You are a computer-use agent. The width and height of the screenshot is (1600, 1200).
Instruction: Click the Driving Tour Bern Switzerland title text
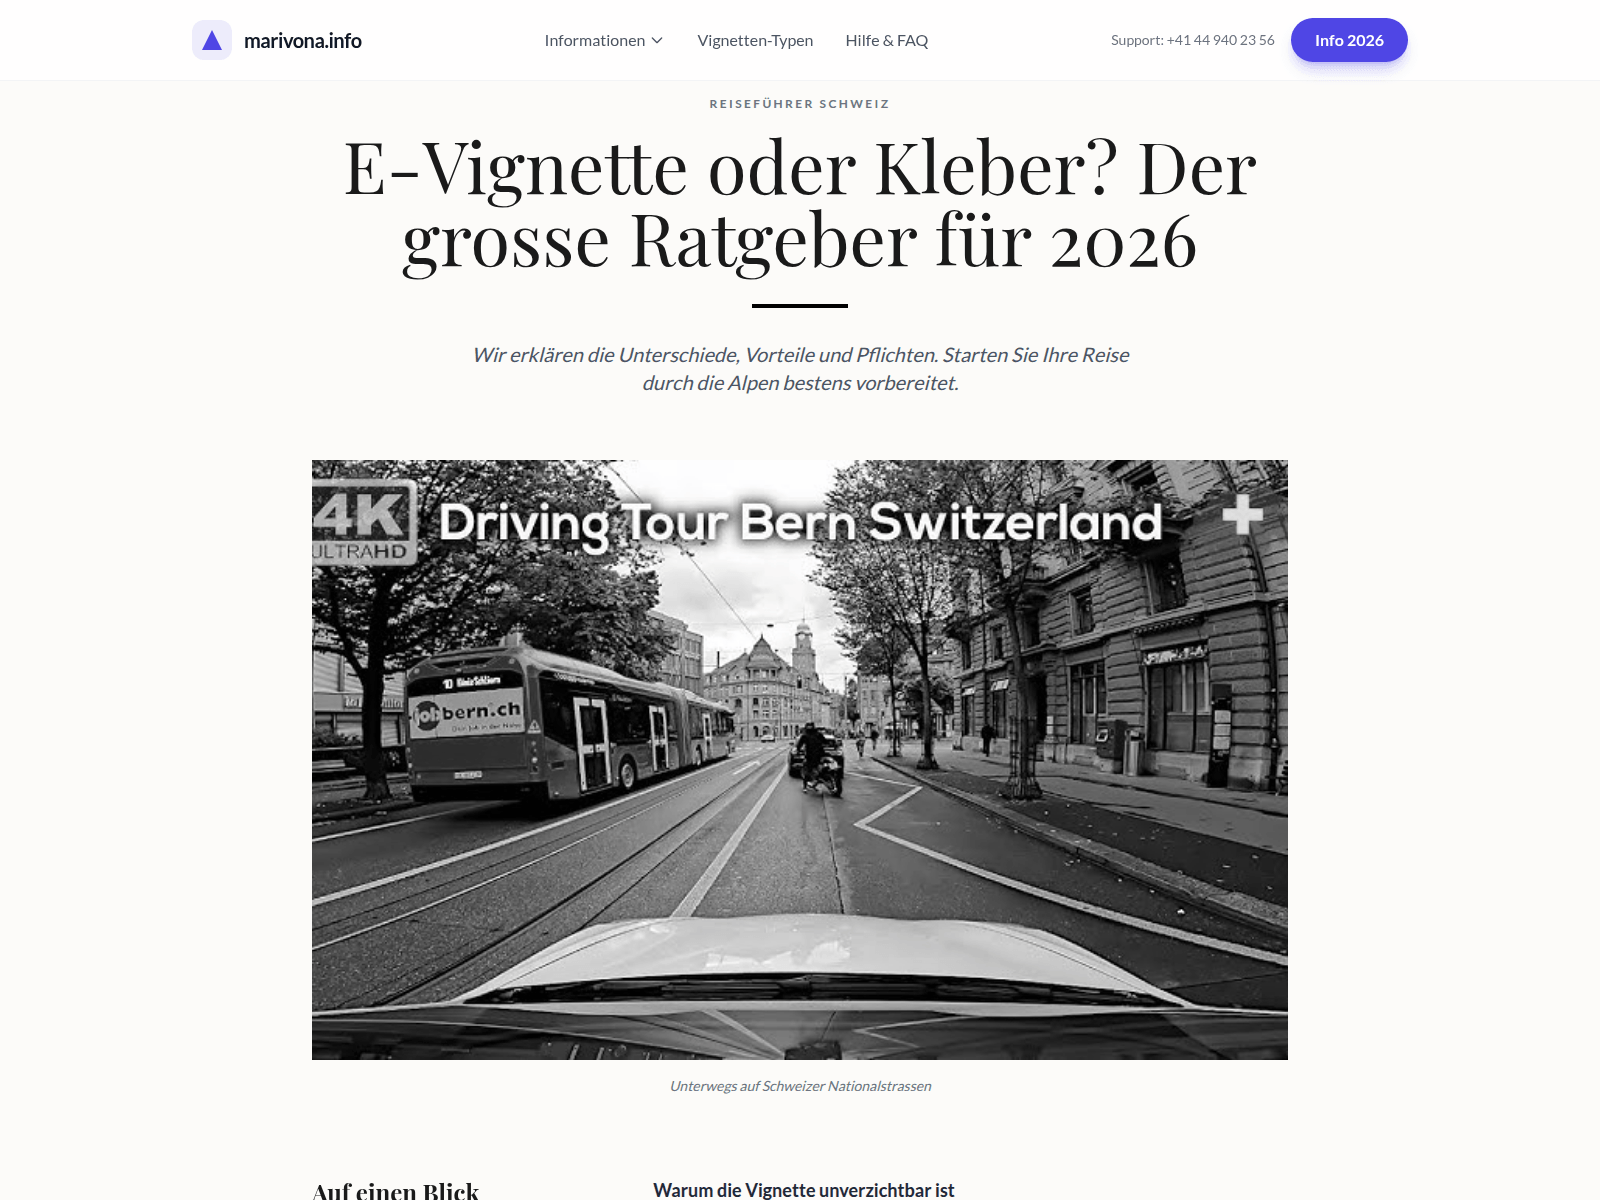point(800,522)
